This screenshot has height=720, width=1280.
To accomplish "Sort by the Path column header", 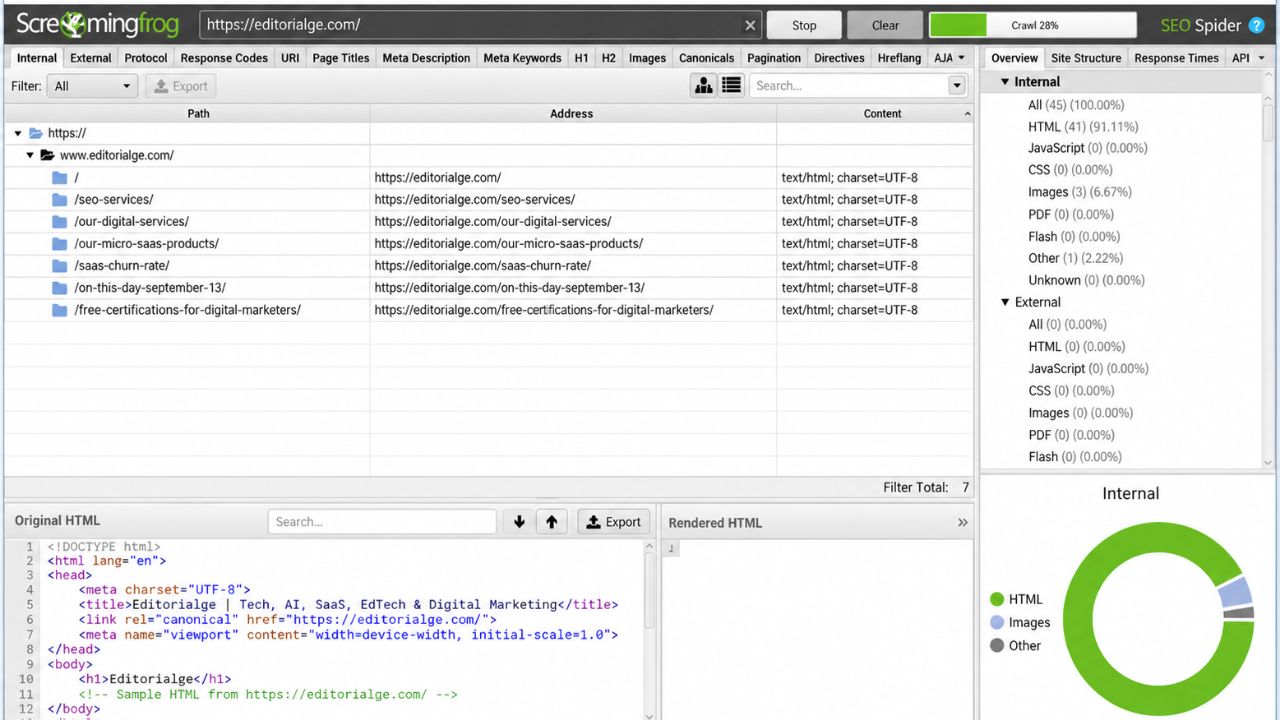I will coord(198,113).
